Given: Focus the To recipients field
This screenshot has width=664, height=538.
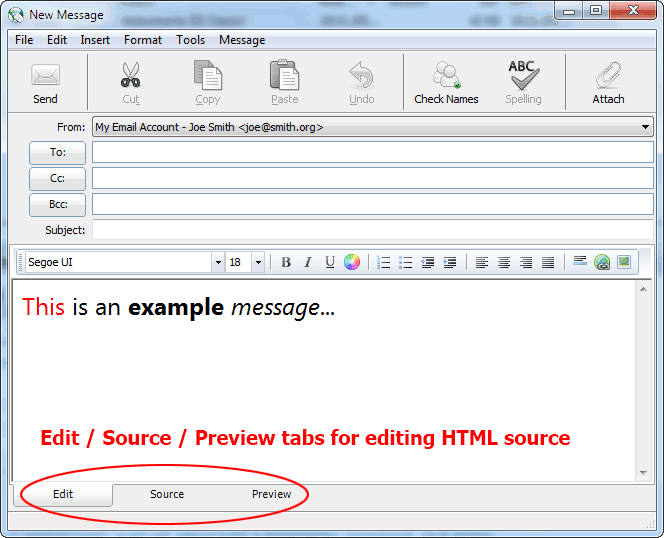Looking at the screenshot, I should tap(373, 152).
